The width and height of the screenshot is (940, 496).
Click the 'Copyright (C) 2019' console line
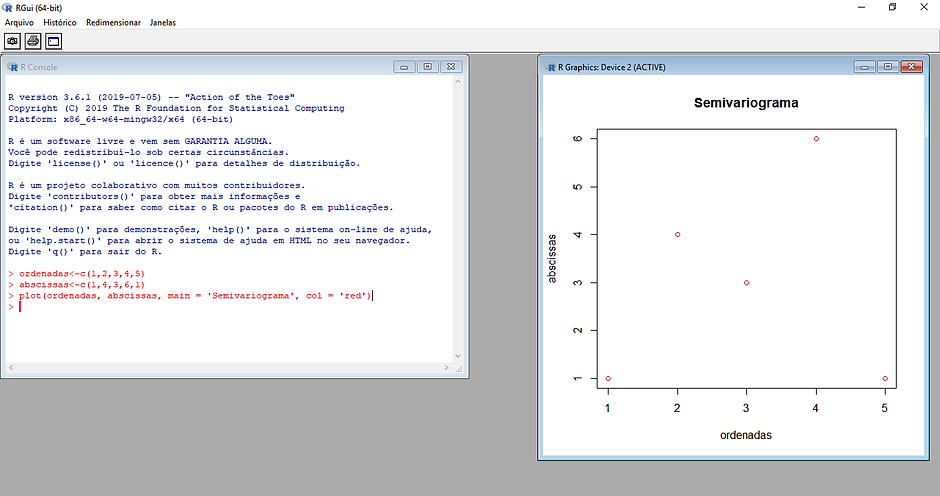(176, 108)
